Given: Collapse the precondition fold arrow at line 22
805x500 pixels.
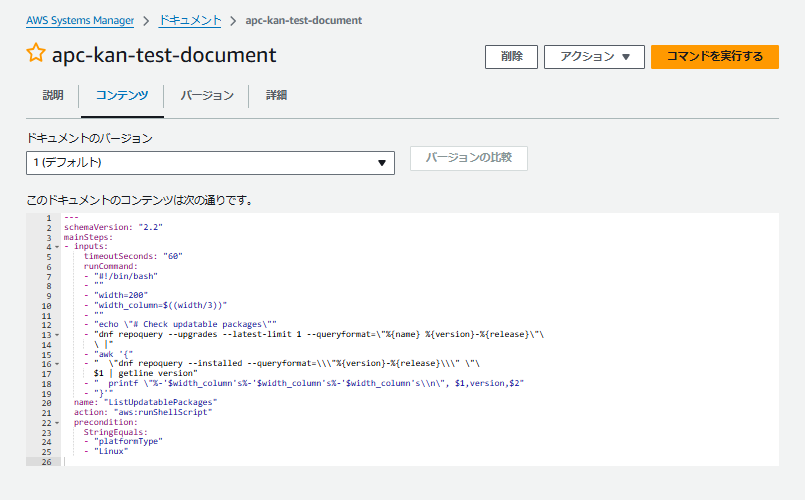Looking at the screenshot, I should point(57,423).
